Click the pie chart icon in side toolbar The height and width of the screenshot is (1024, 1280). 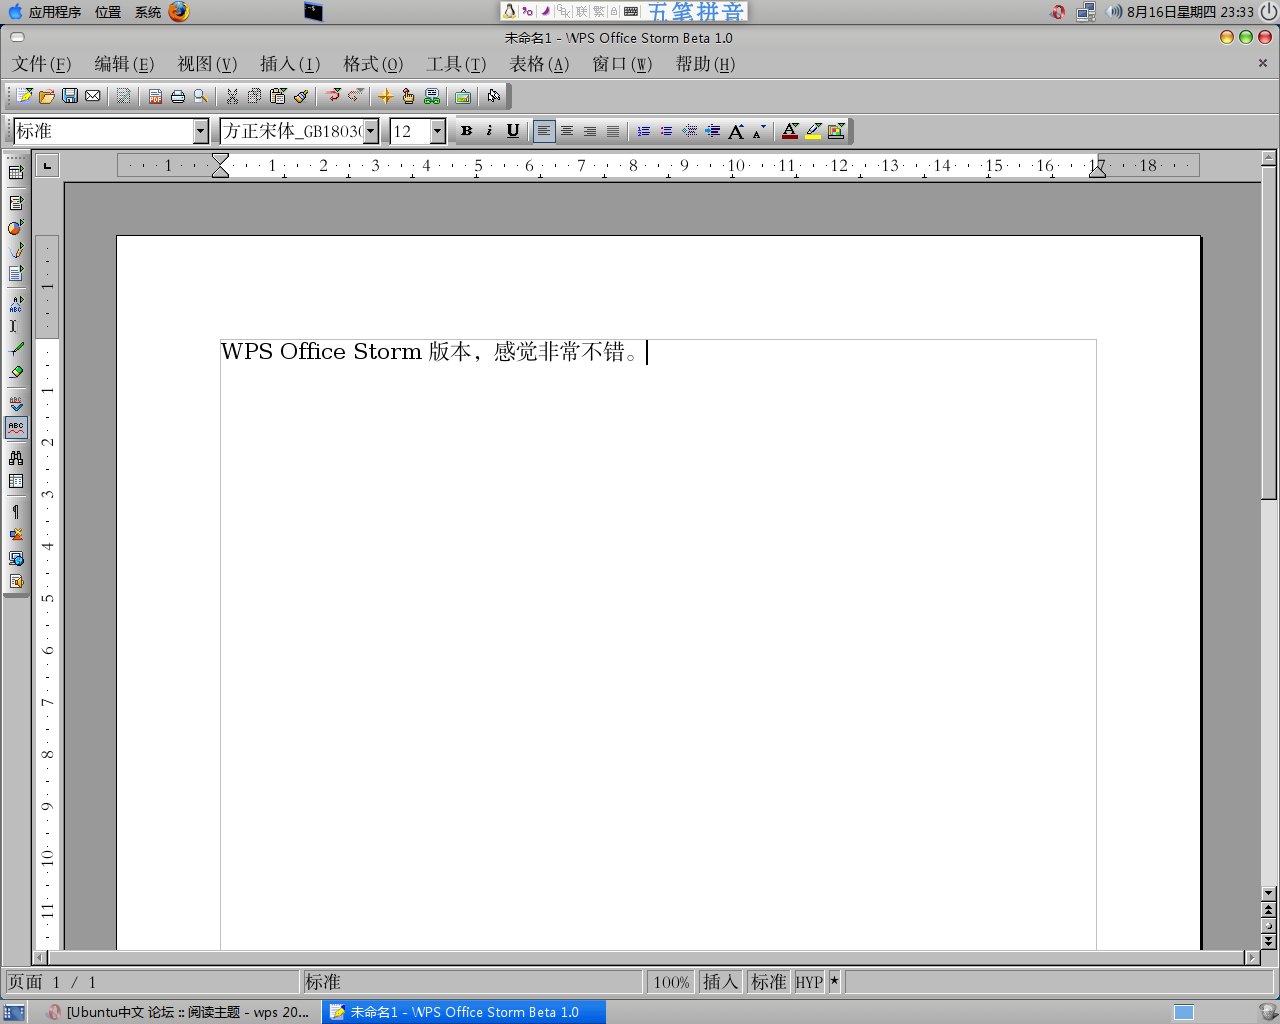pos(16,227)
